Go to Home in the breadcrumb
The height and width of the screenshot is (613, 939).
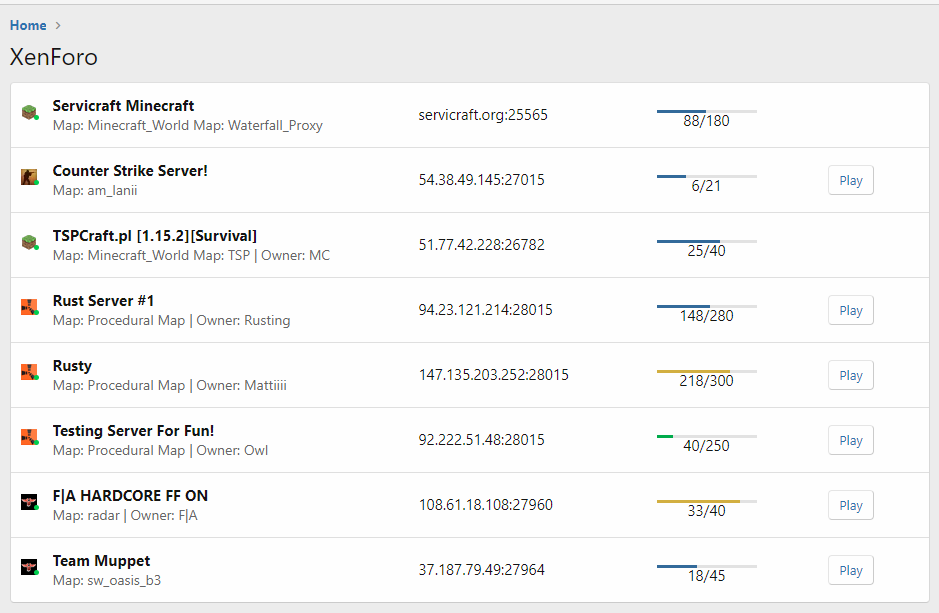tap(28, 25)
